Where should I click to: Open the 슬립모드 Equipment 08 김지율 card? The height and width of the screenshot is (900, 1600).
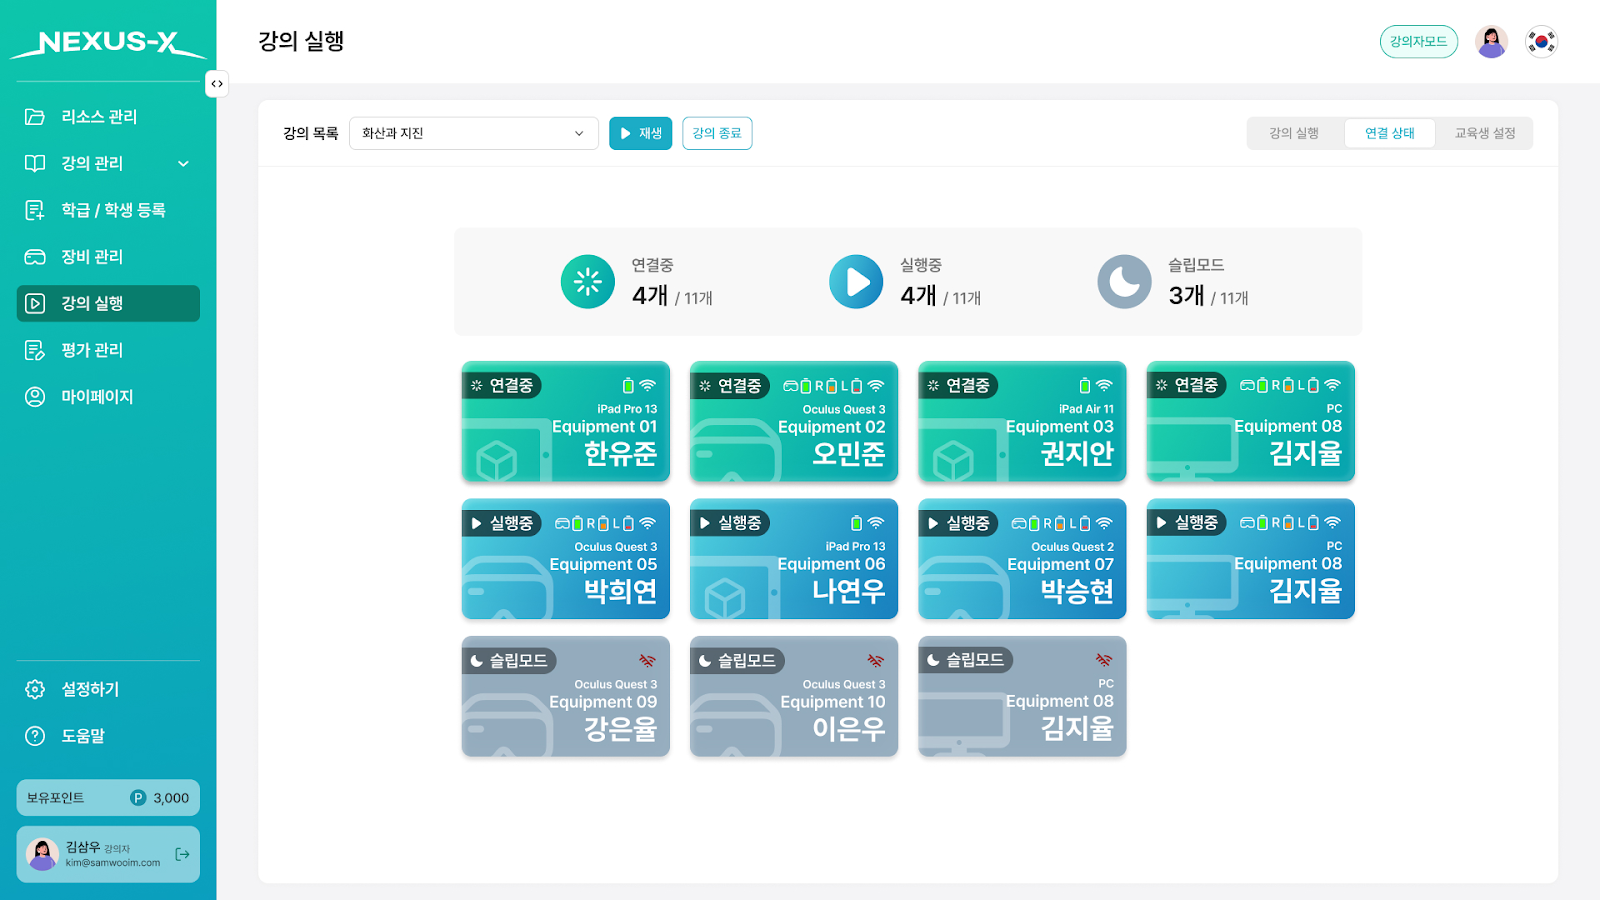[x=1022, y=696]
